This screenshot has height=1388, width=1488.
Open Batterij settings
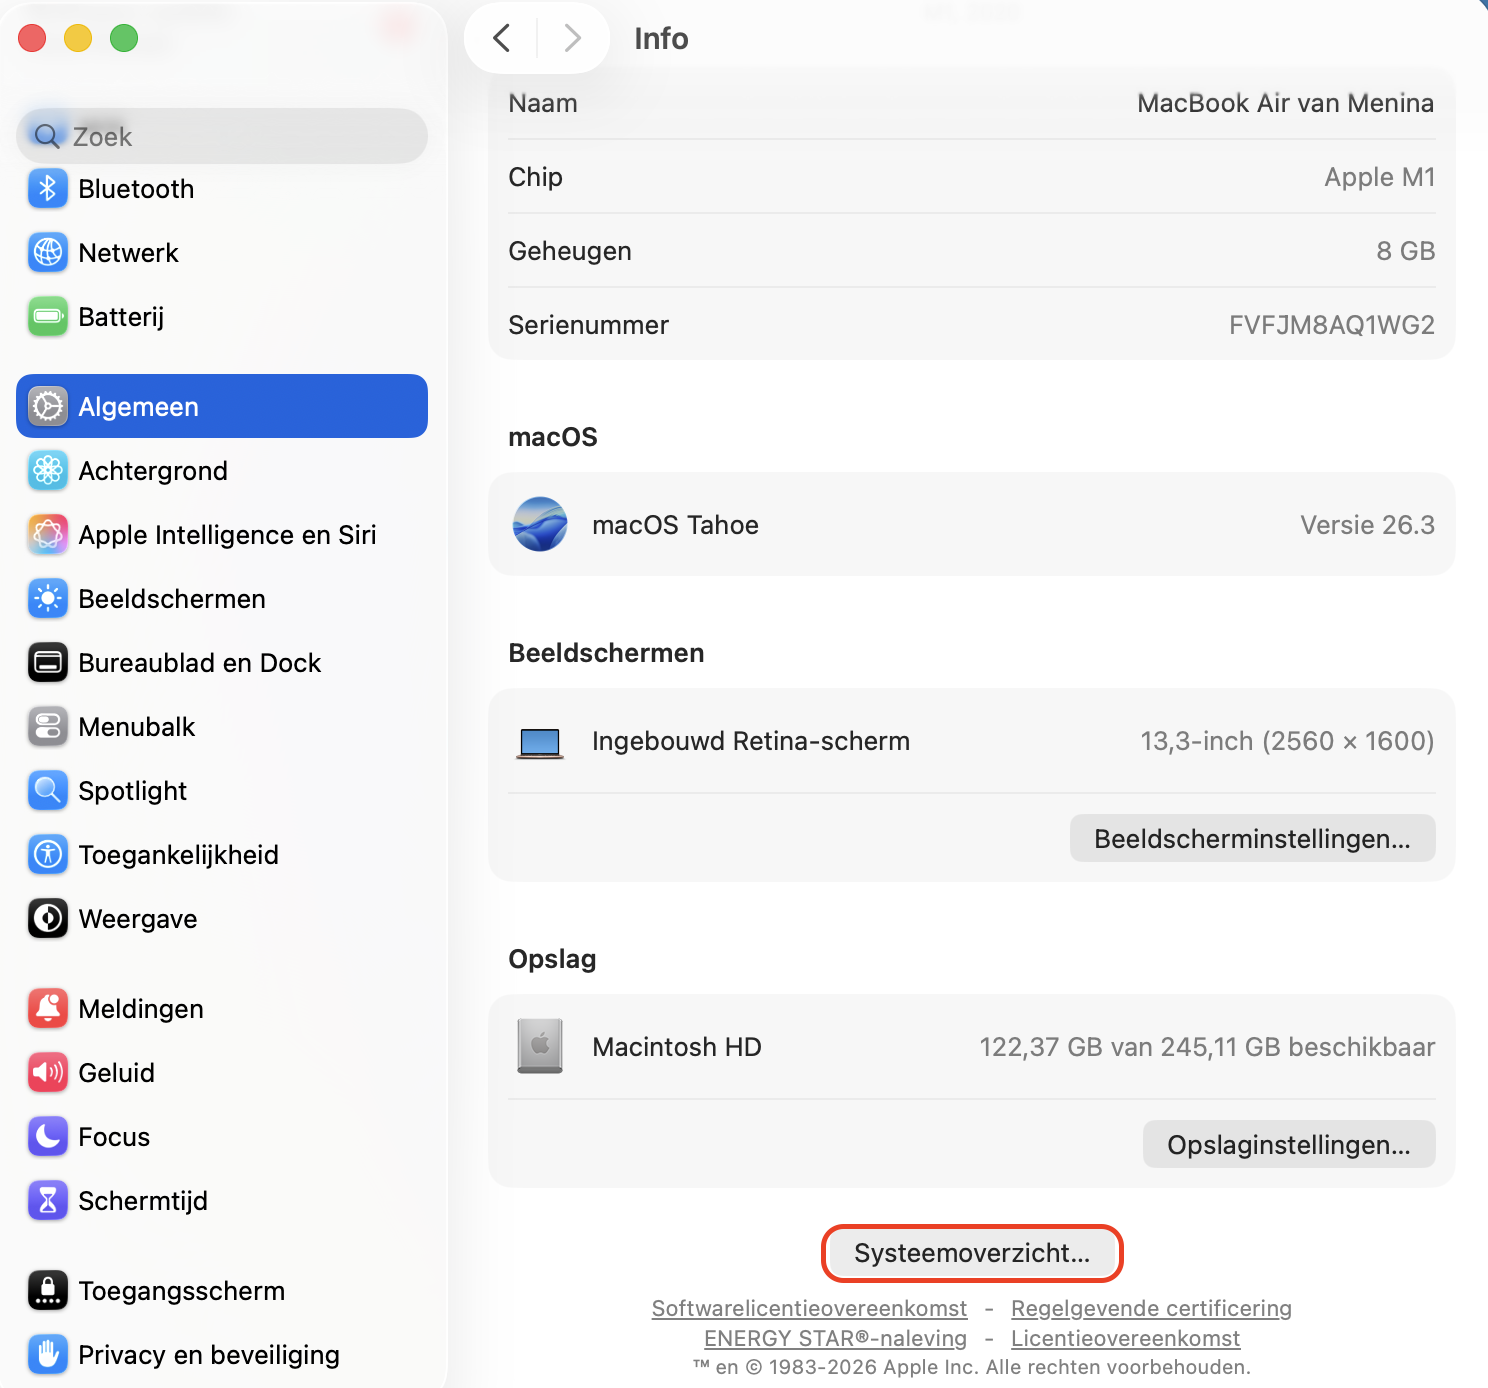tap(47, 317)
